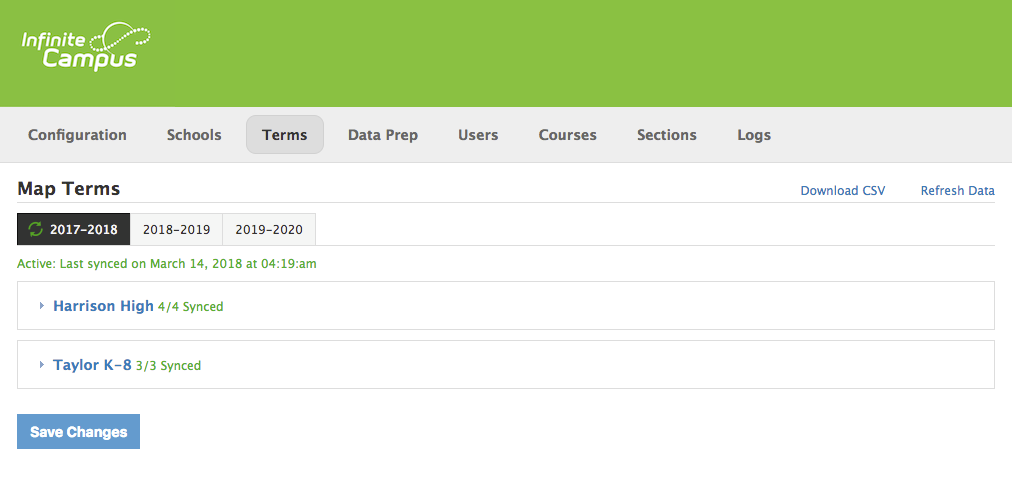Click the green sync icon on 2017–2018

coord(36,229)
